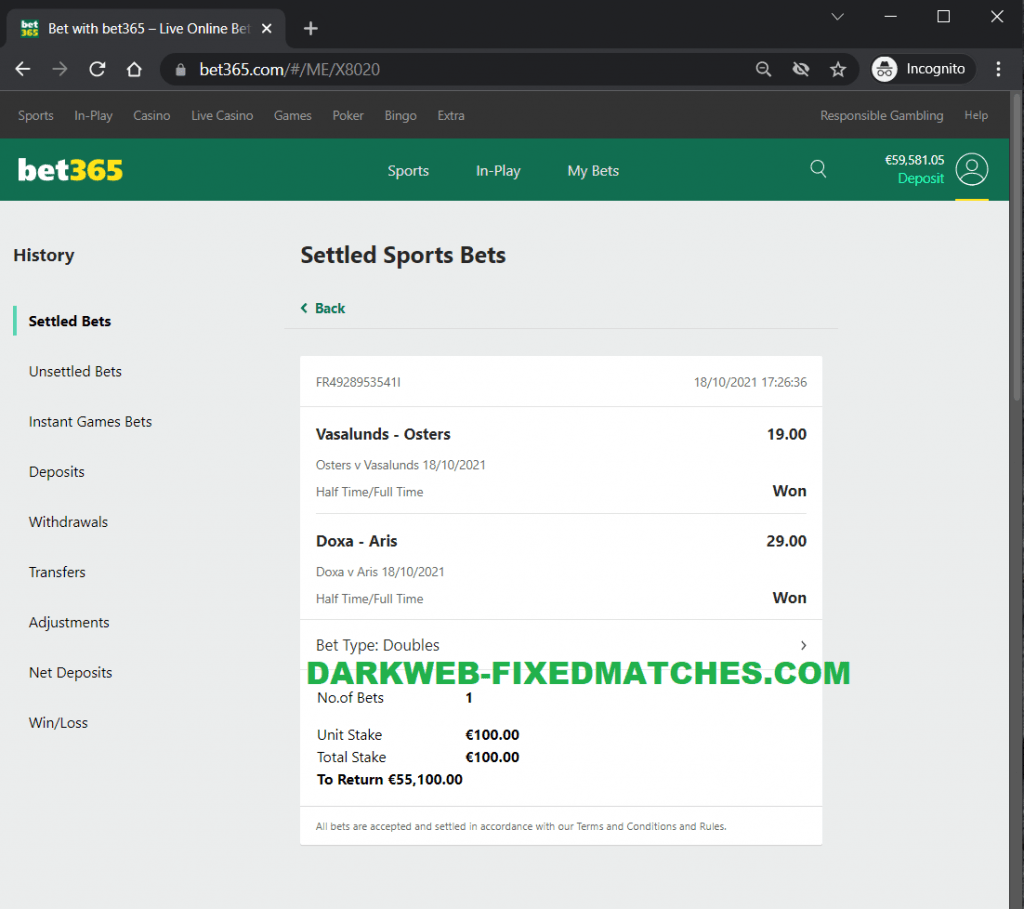
Task: Select In-Play in green header
Action: tap(498, 171)
